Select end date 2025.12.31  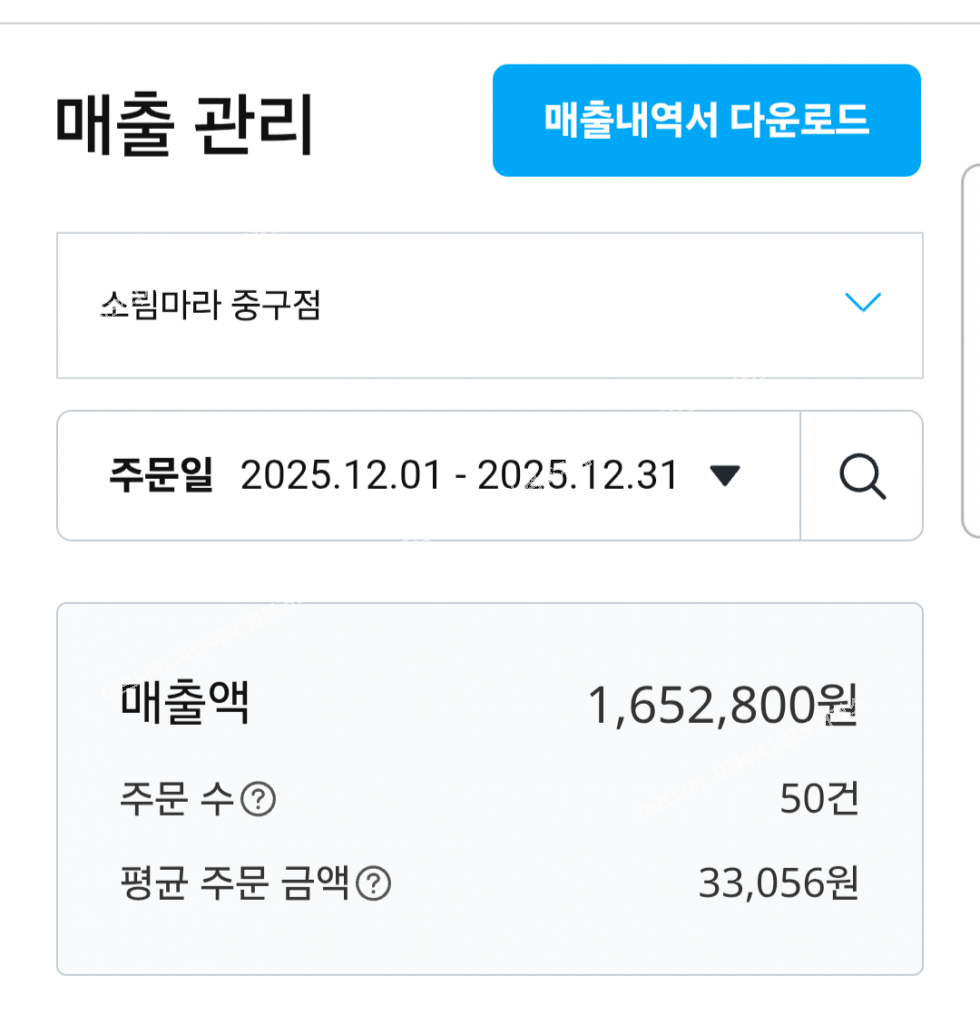(x=578, y=475)
